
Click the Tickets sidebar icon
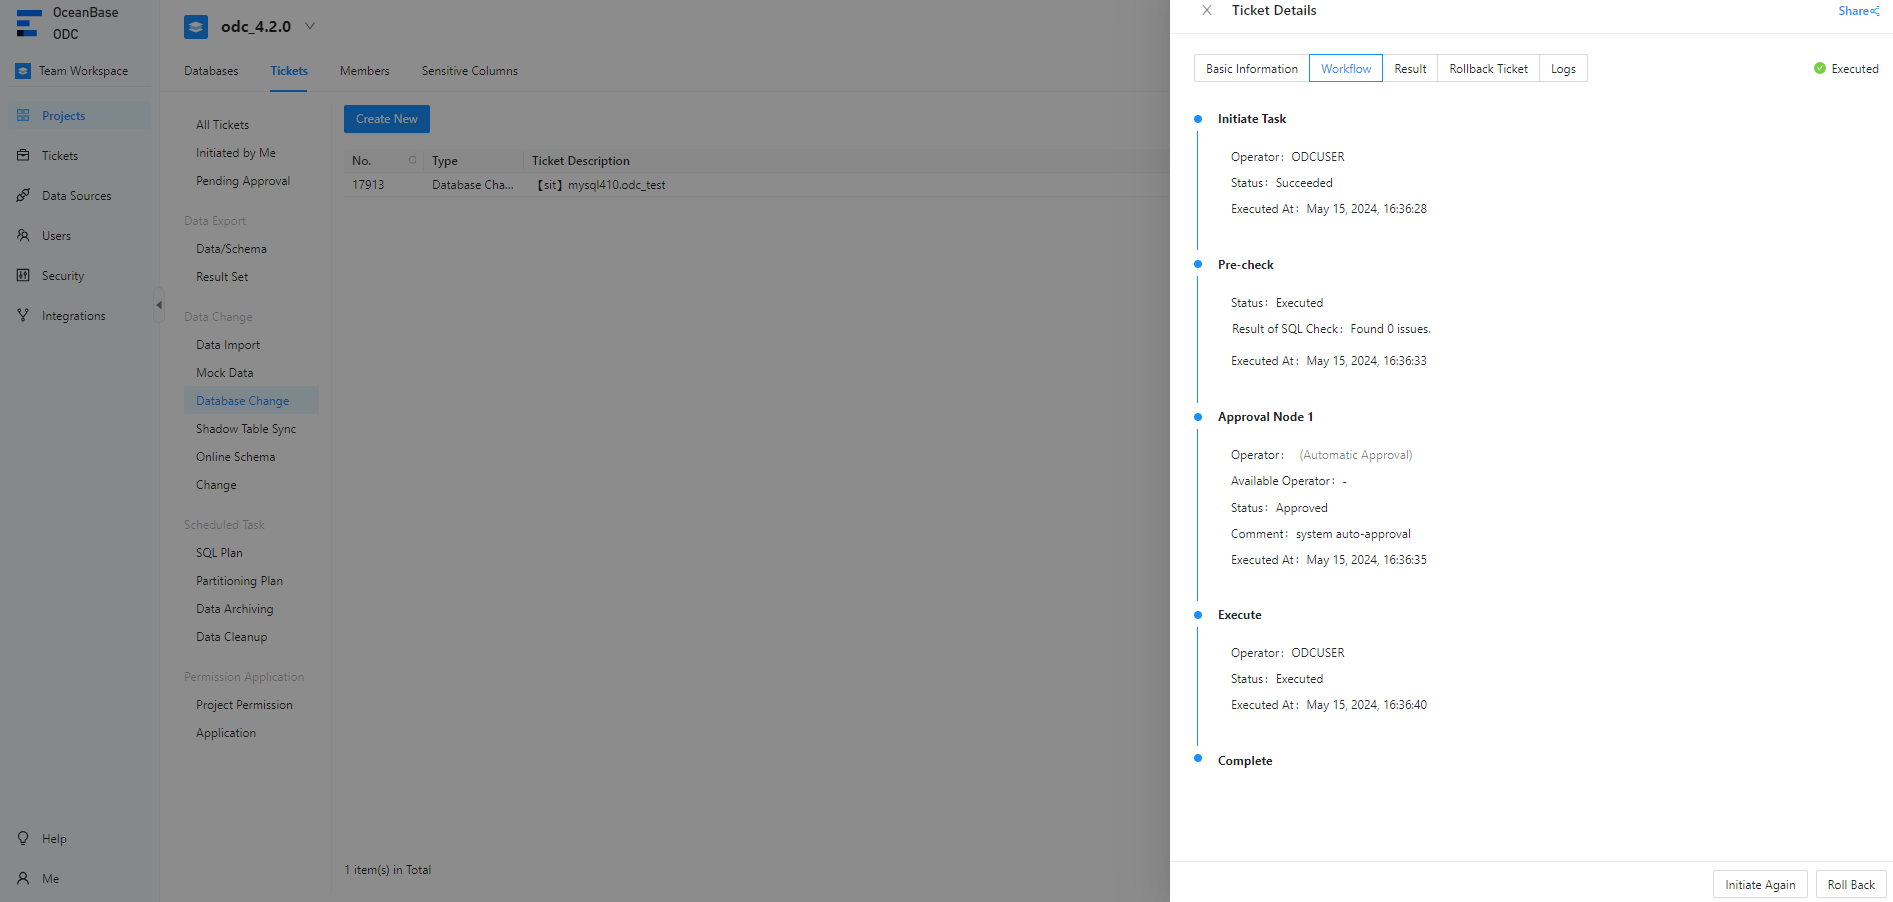[23, 156]
